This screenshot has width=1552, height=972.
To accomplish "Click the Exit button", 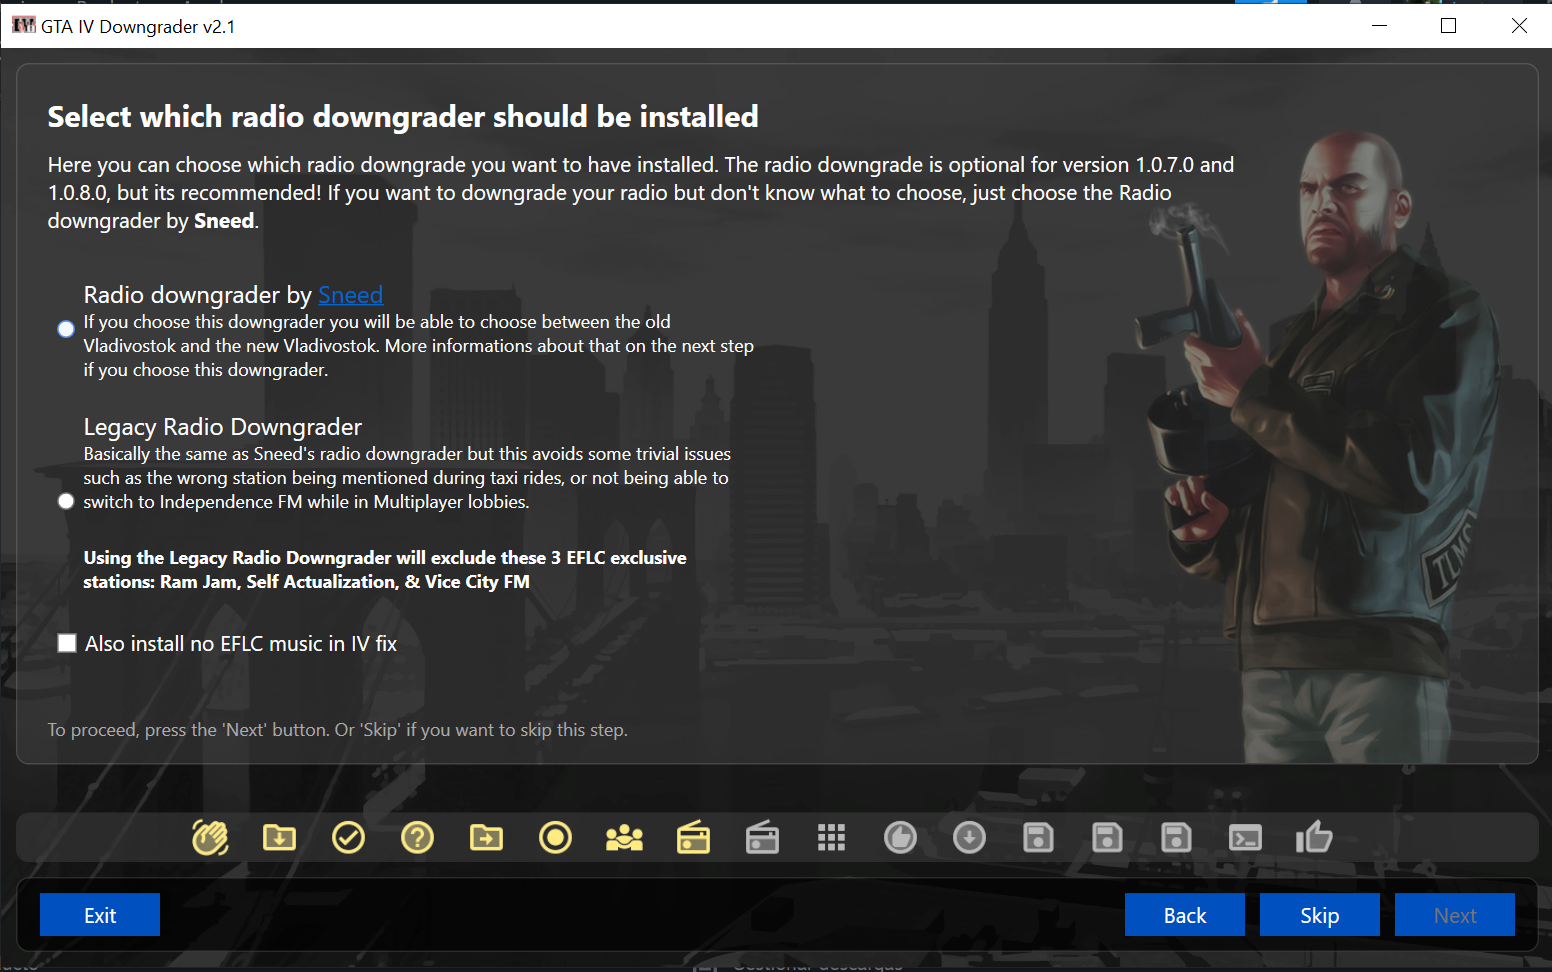I will click(x=100, y=915).
